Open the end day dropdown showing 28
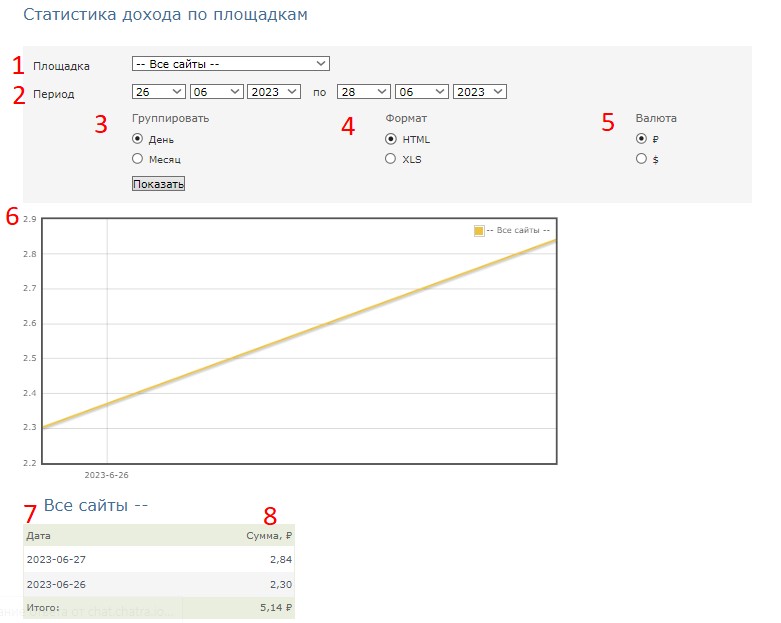Image resolution: width=781 pixels, height=623 pixels. pos(364,92)
